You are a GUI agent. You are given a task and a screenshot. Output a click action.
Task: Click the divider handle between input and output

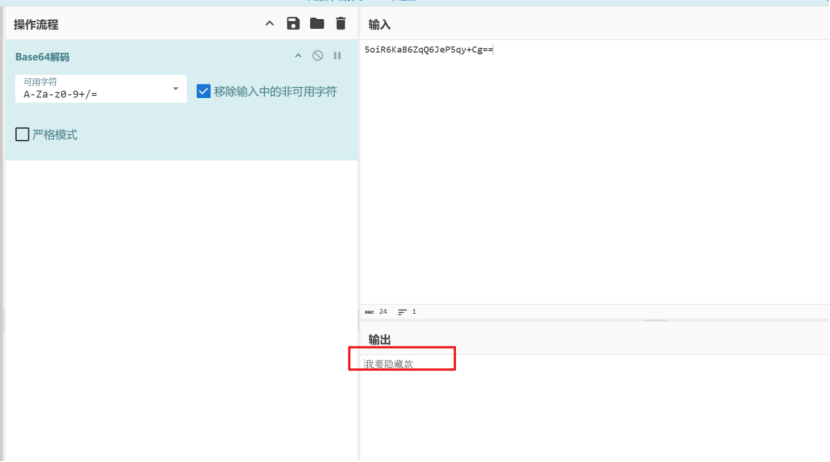(655, 321)
